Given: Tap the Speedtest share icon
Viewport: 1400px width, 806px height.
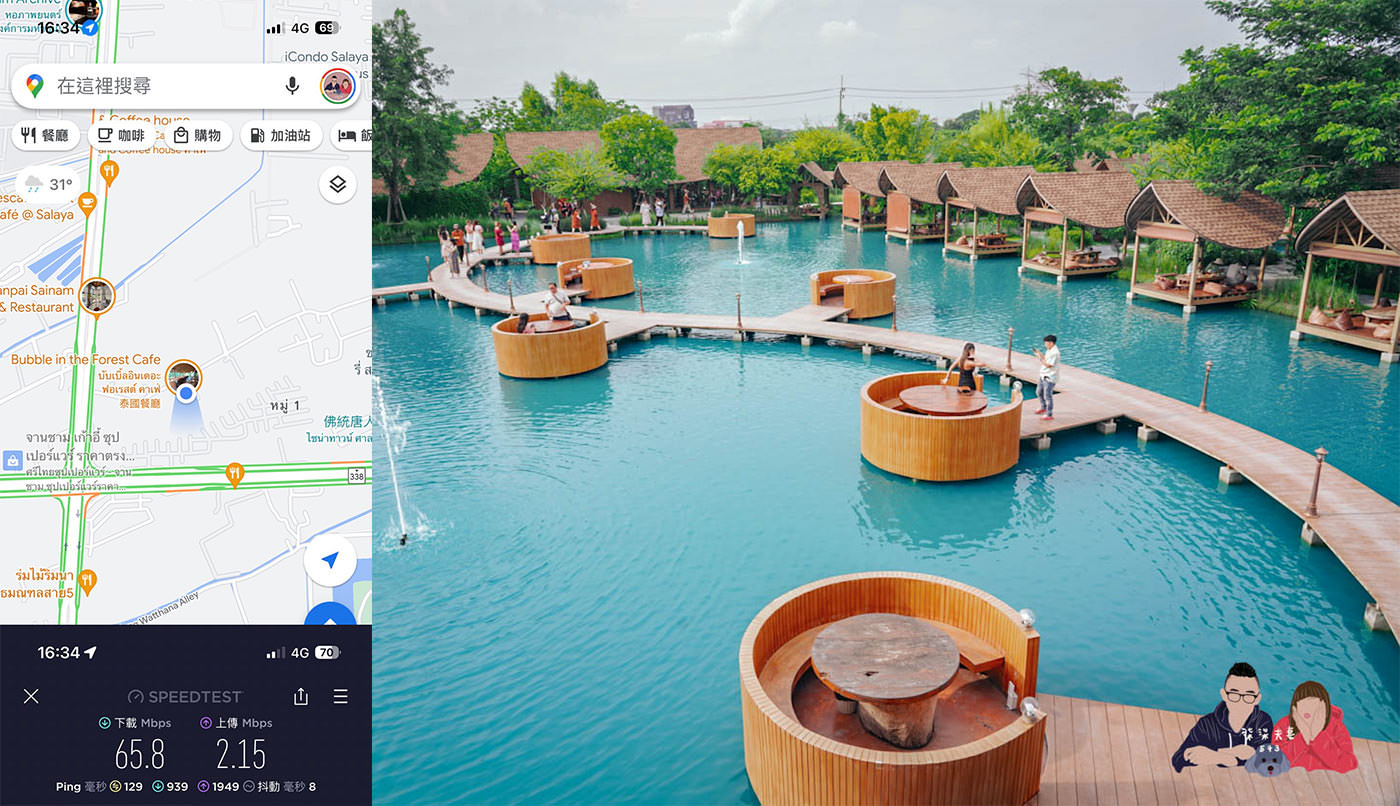Looking at the screenshot, I should pyautogui.click(x=301, y=696).
